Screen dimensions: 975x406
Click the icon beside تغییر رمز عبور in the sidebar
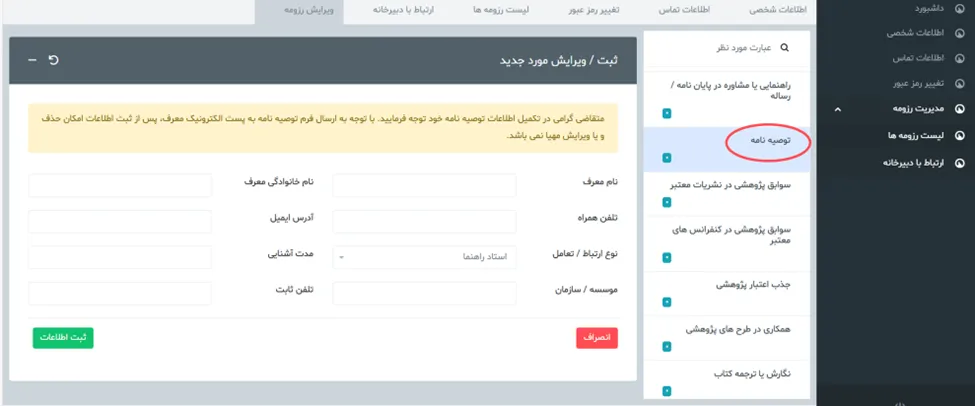961,83
